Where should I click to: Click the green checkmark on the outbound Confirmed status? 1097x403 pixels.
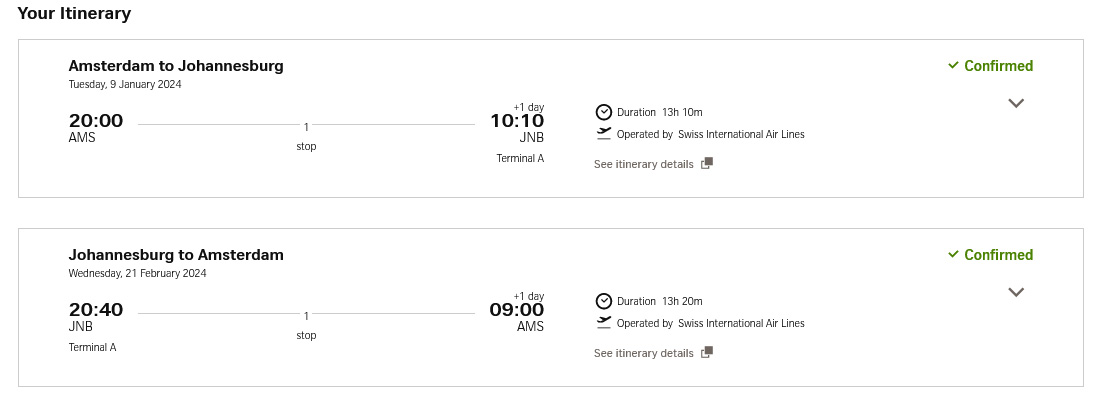click(953, 65)
